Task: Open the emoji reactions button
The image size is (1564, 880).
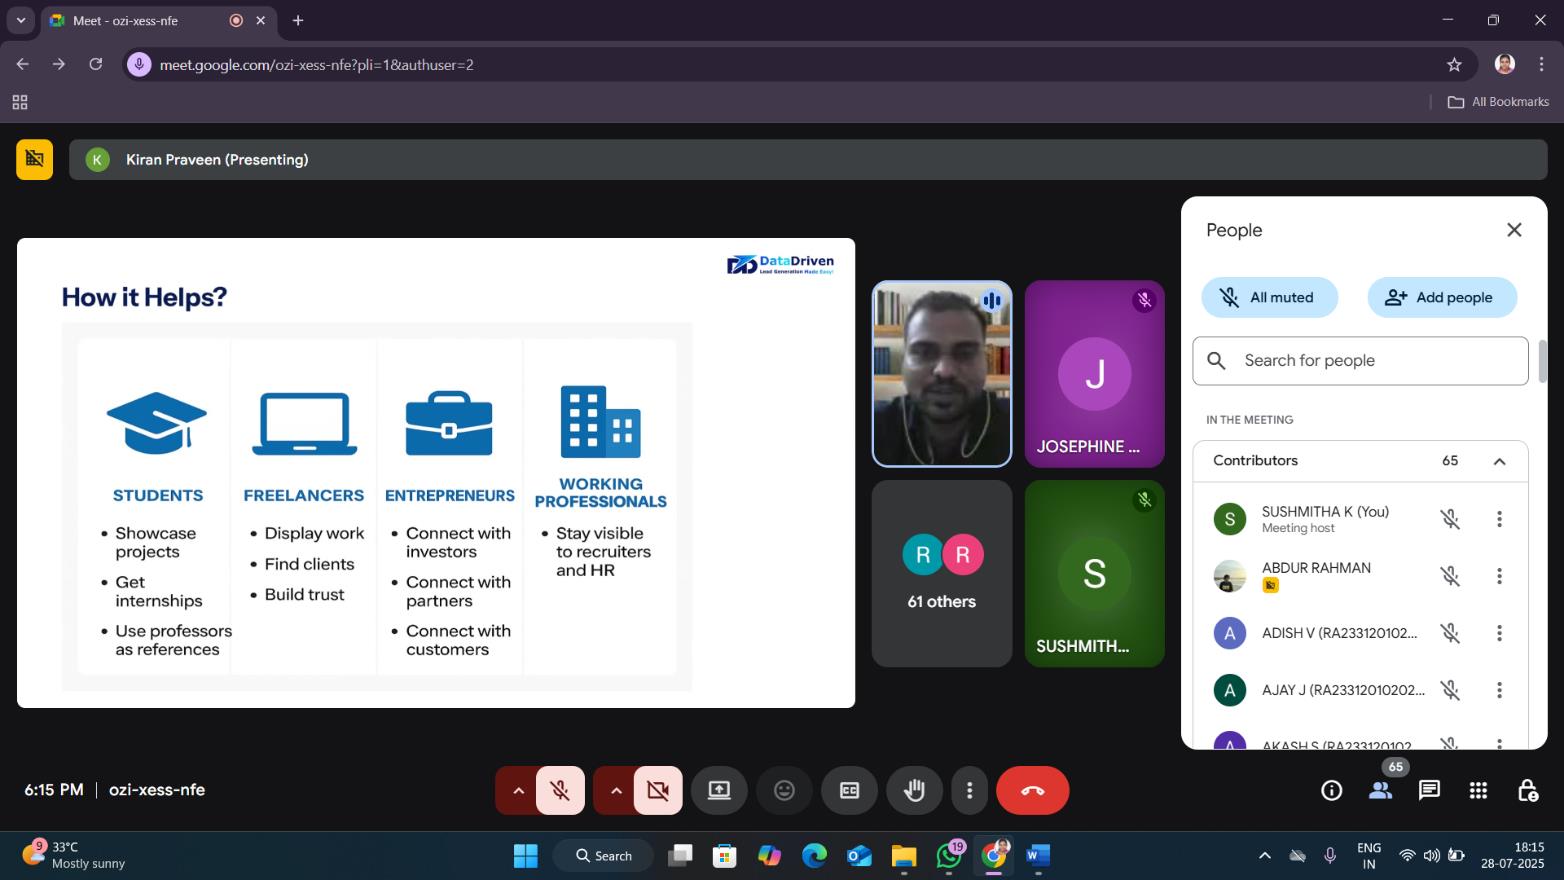Action: 784,790
